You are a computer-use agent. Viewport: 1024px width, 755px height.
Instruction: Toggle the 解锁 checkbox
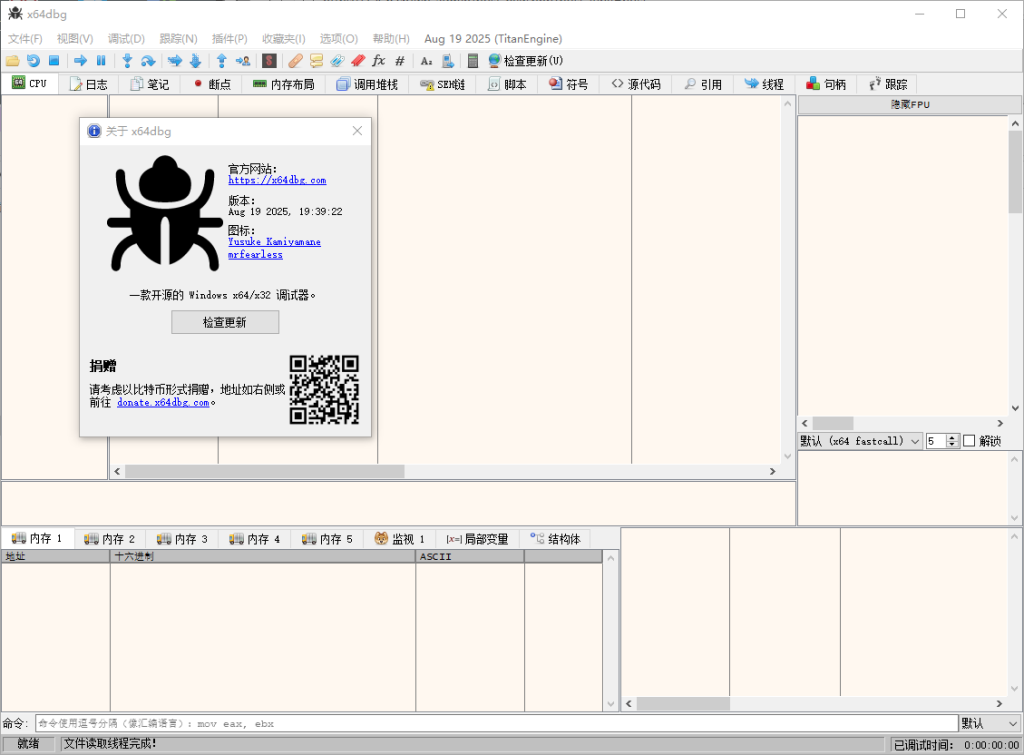[x=969, y=441]
